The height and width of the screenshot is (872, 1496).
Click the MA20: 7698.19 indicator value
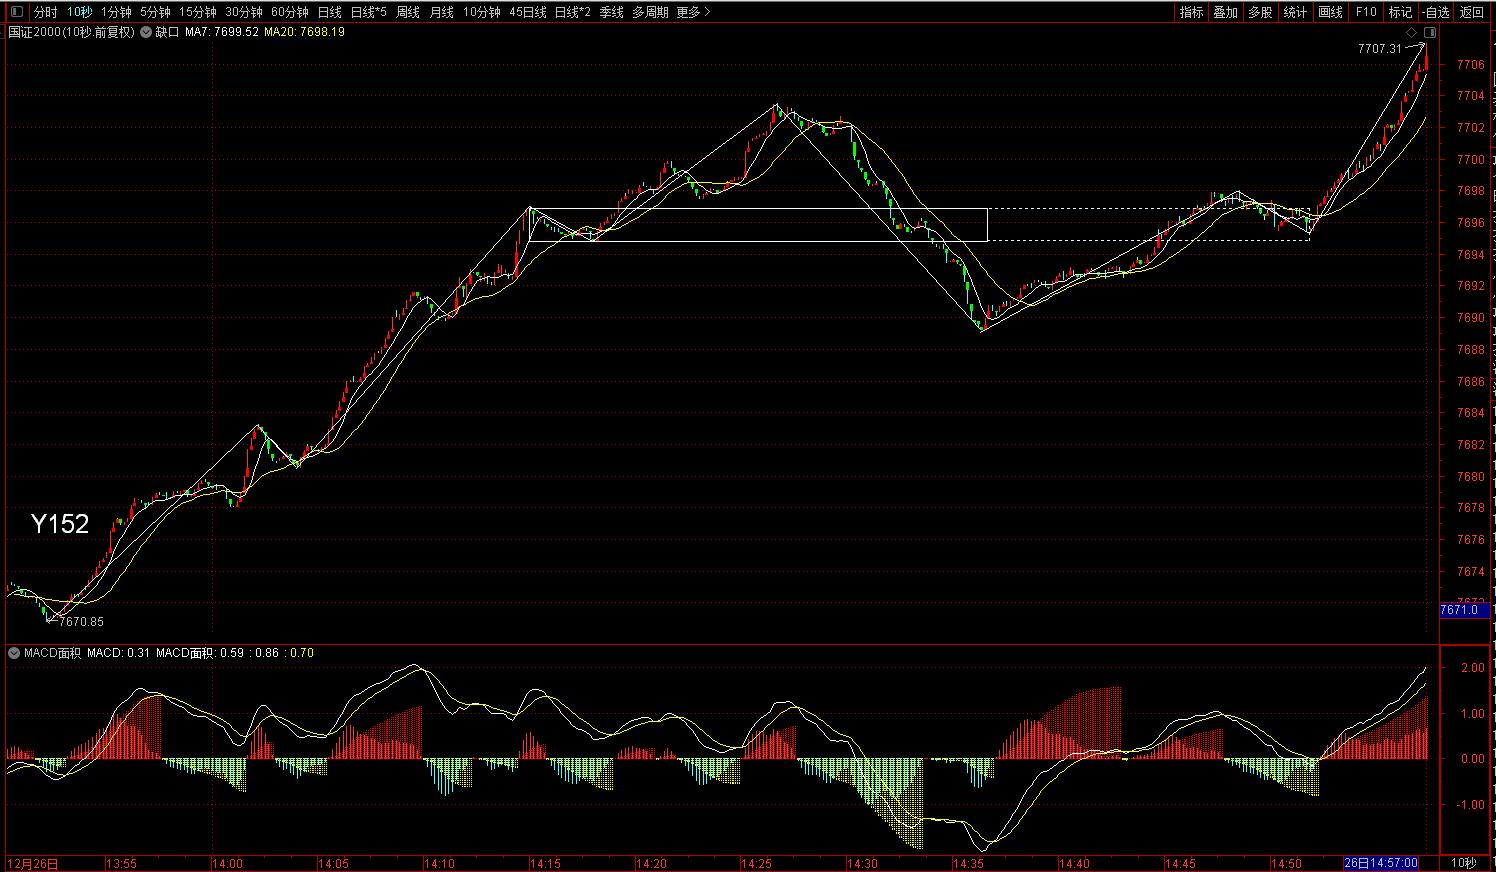(x=304, y=32)
